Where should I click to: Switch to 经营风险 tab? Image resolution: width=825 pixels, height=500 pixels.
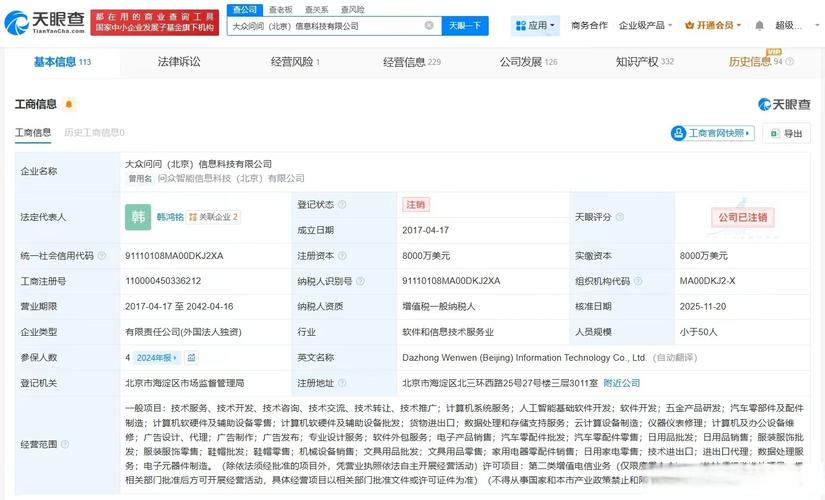pos(295,62)
